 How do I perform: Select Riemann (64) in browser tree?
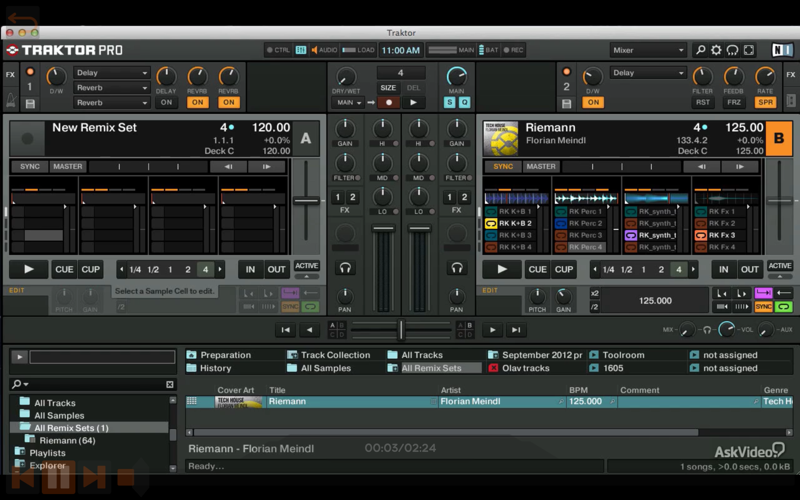67,440
